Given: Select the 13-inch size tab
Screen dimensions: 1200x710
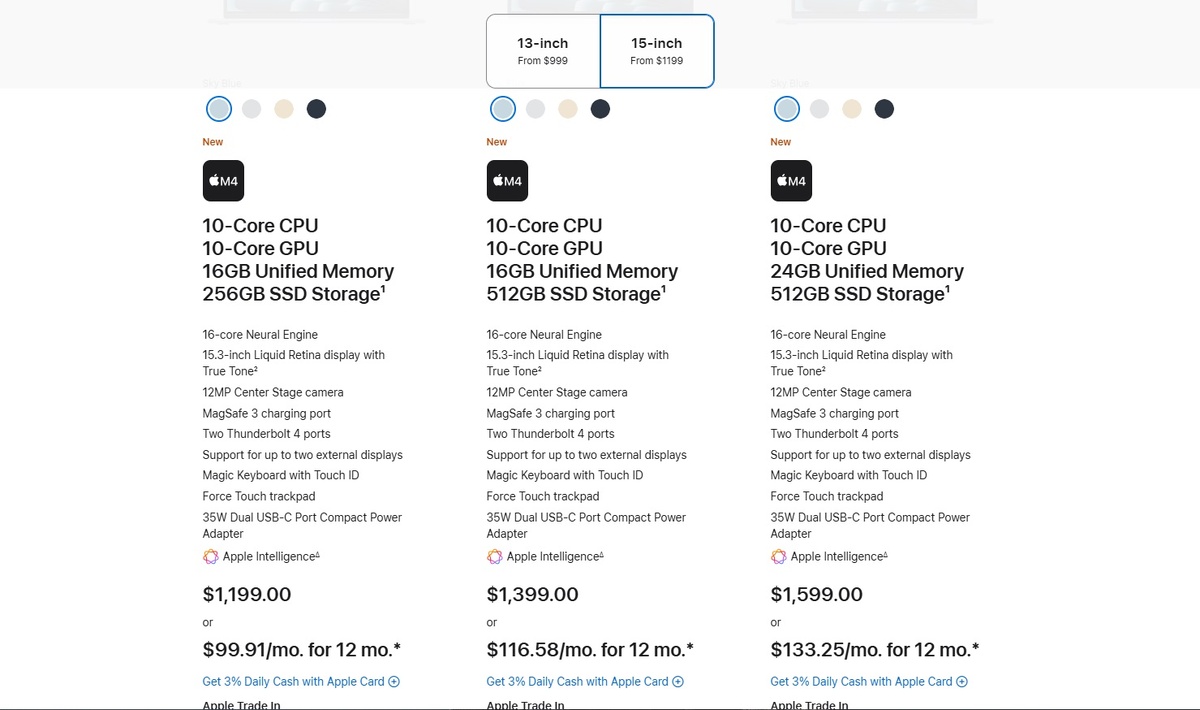Looking at the screenshot, I should (x=543, y=51).
